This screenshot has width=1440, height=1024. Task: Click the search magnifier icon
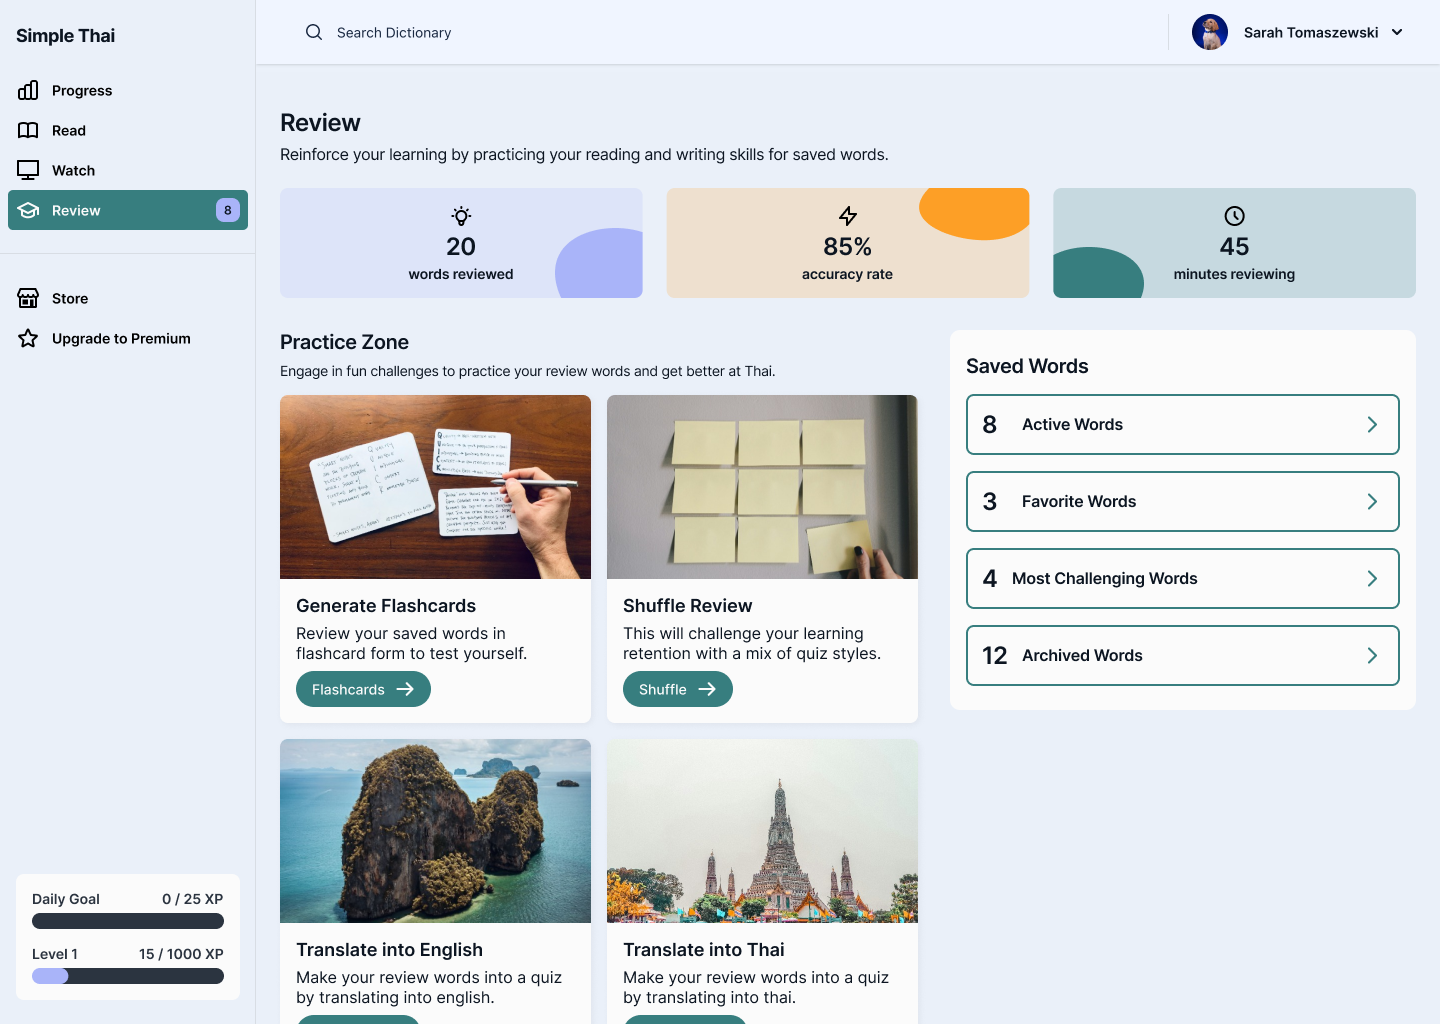point(314,32)
